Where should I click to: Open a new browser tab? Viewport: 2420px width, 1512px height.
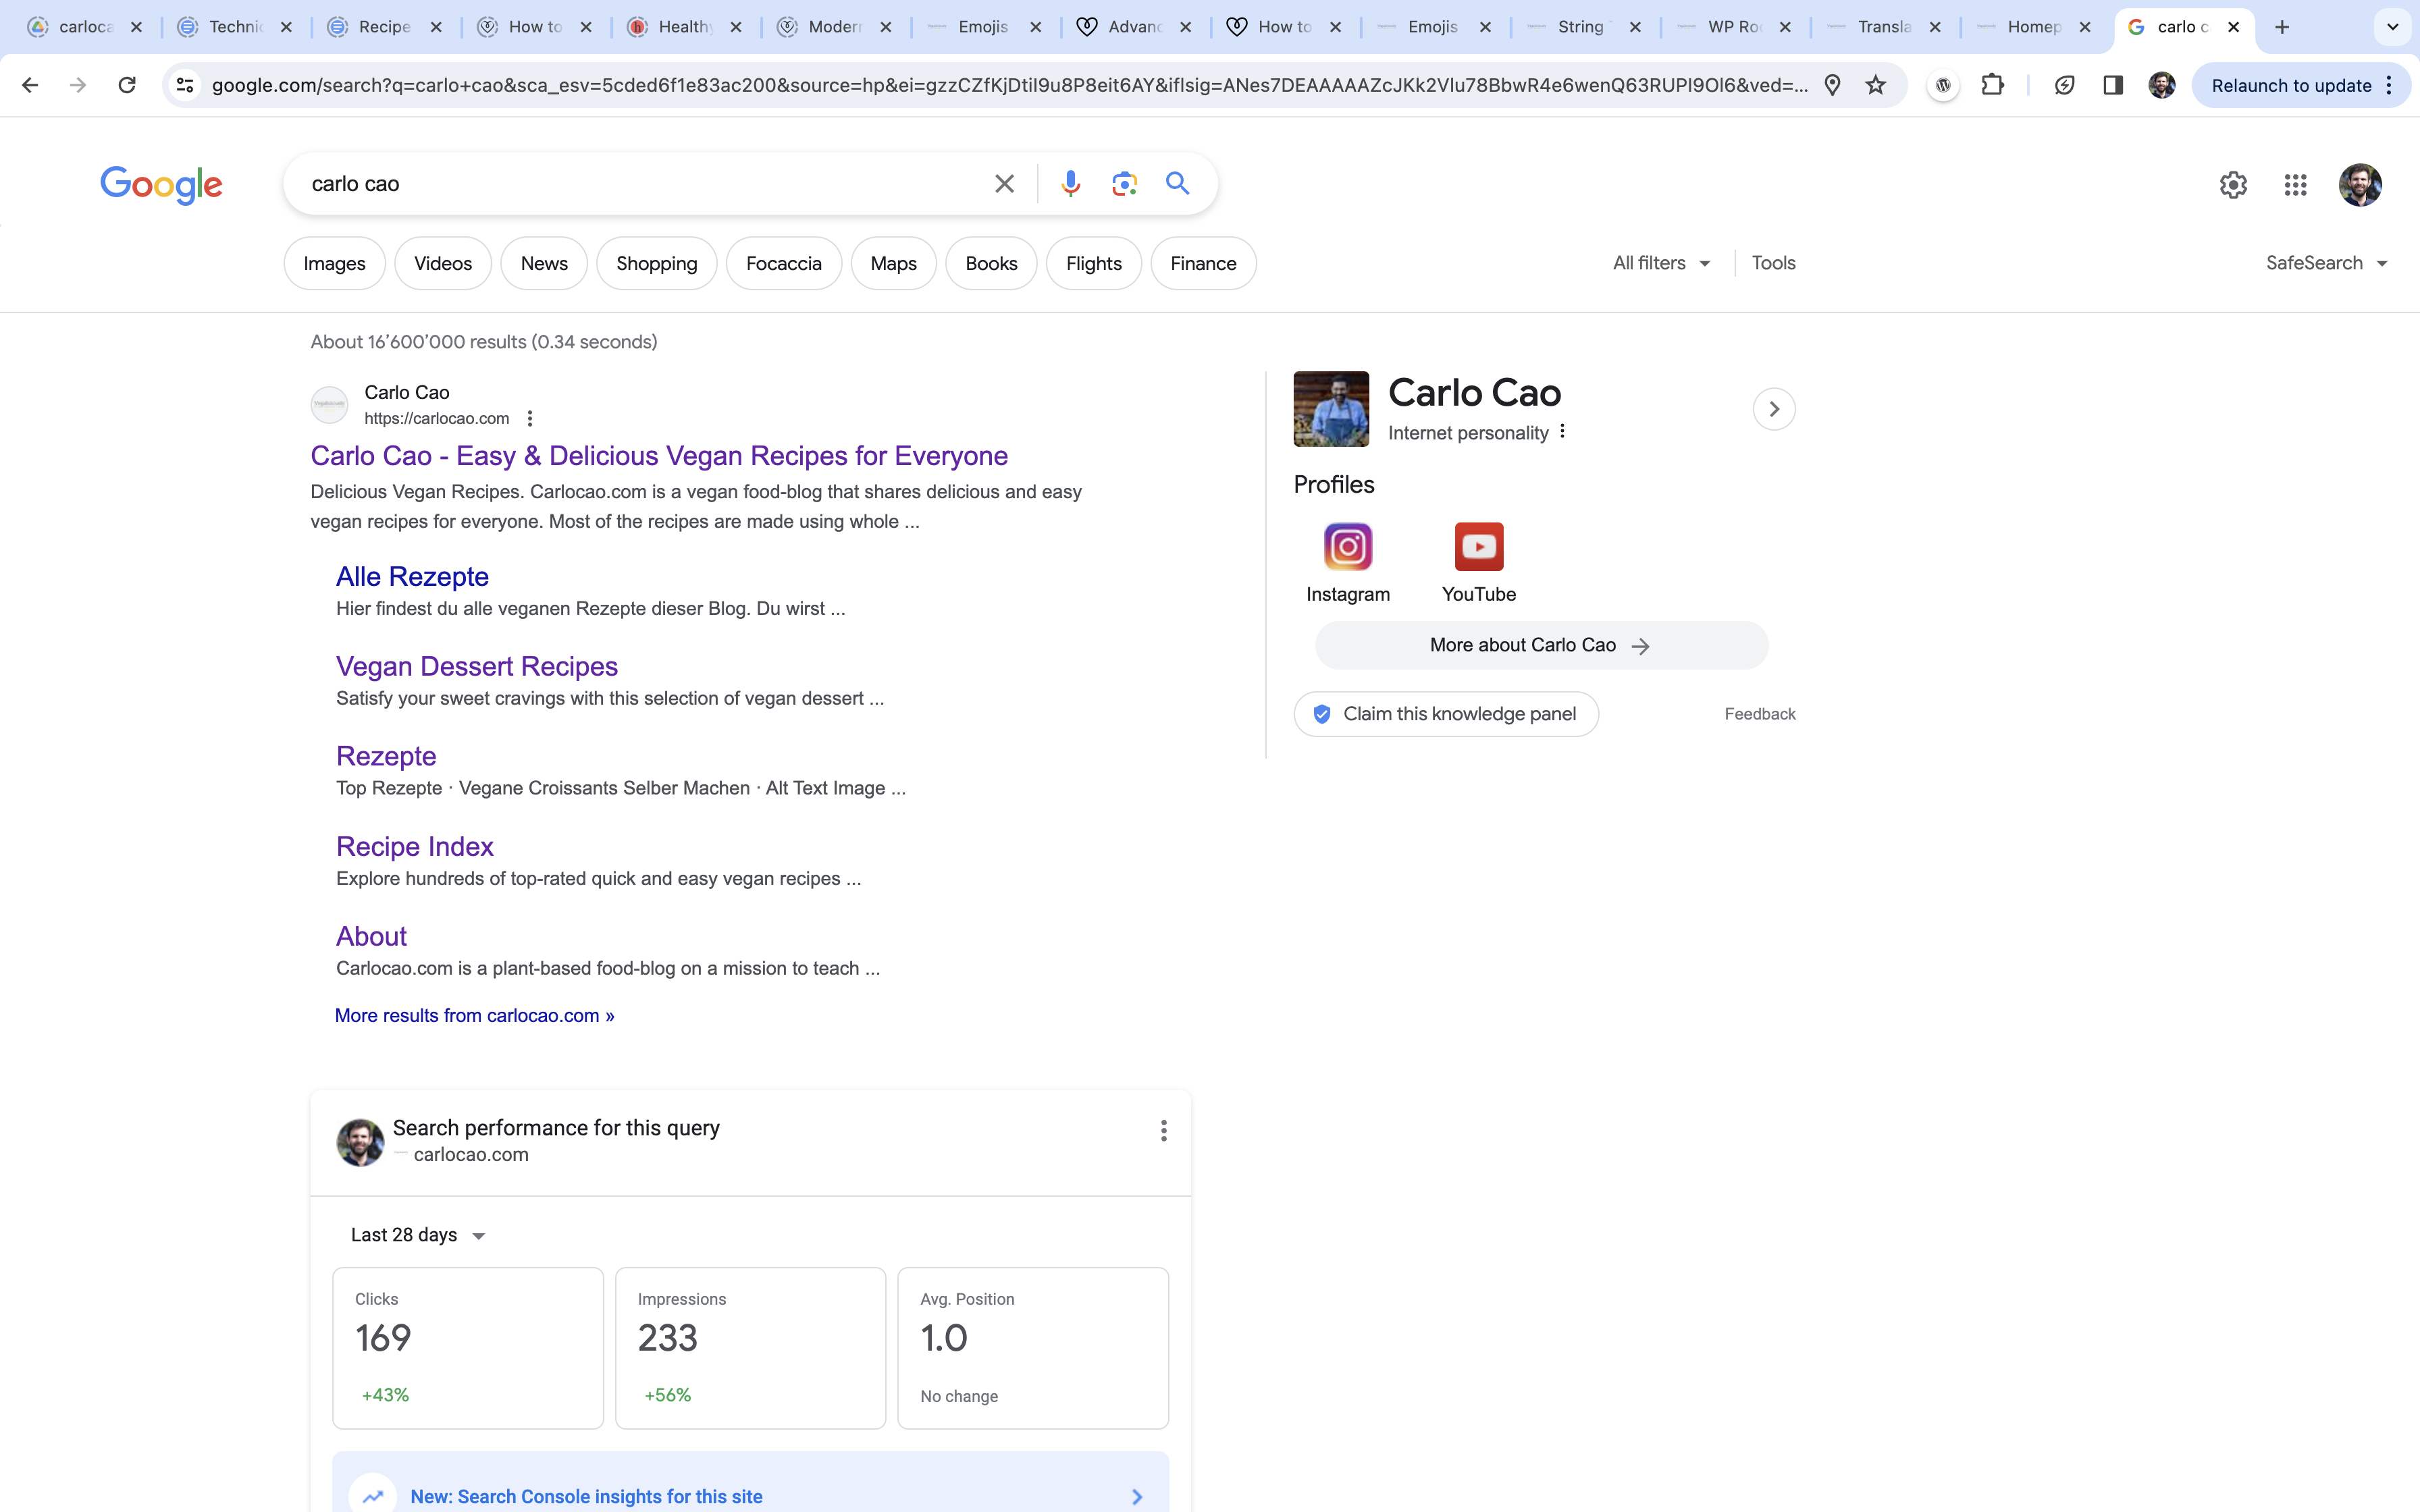(x=2282, y=27)
